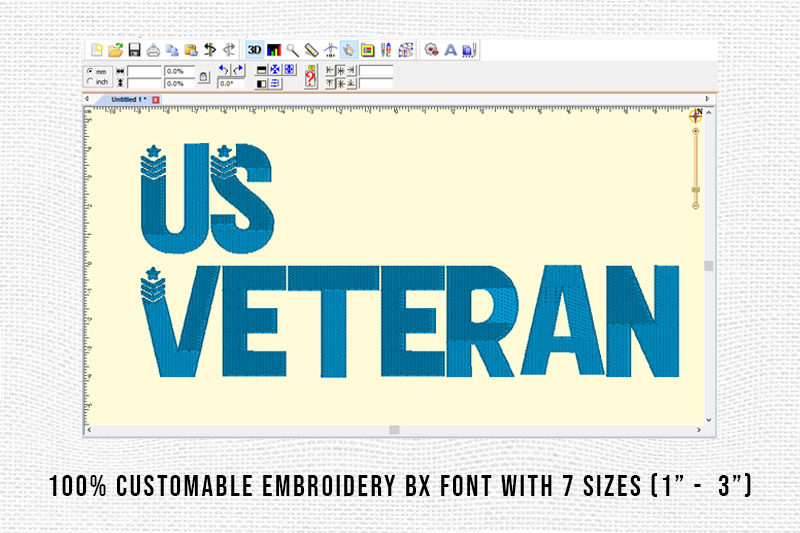Click the stitch simulator needle icon
The height and width of the screenshot is (533, 800).
tap(331, 50)
